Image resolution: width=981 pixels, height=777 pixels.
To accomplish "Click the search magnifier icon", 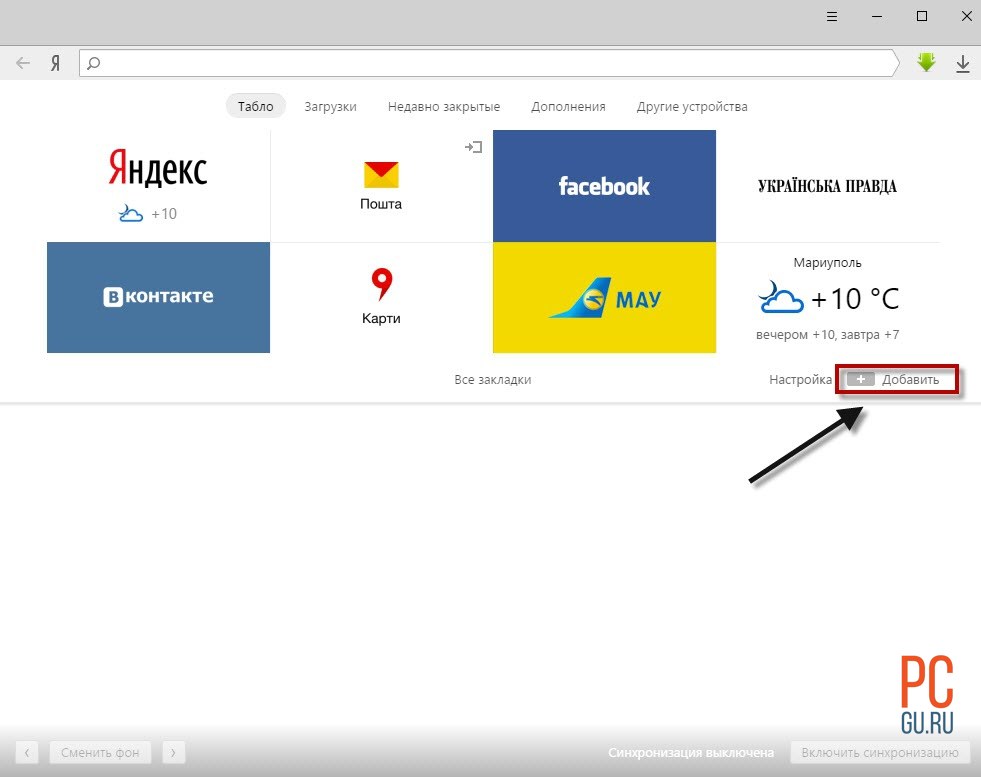I will pyautogui.click(x=93, y=63).
